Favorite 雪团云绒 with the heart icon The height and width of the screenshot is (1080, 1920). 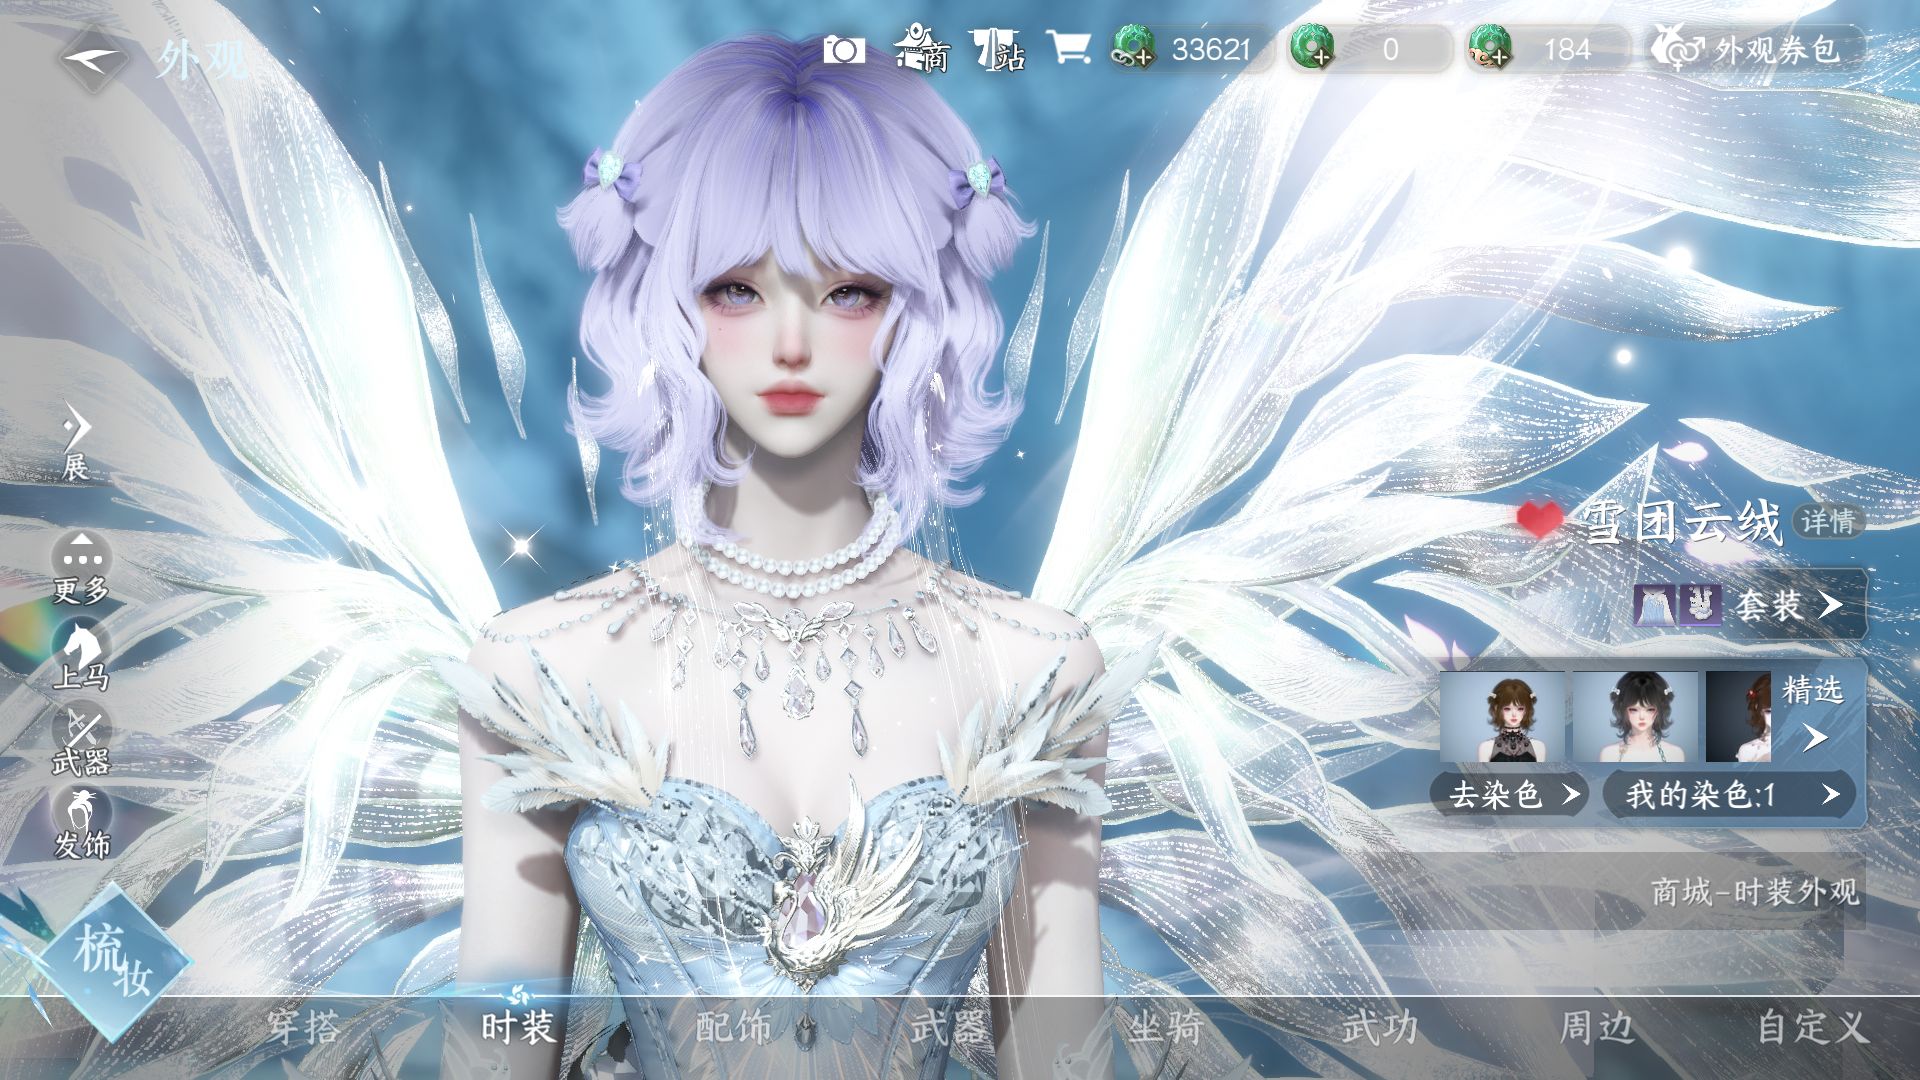1539,521
